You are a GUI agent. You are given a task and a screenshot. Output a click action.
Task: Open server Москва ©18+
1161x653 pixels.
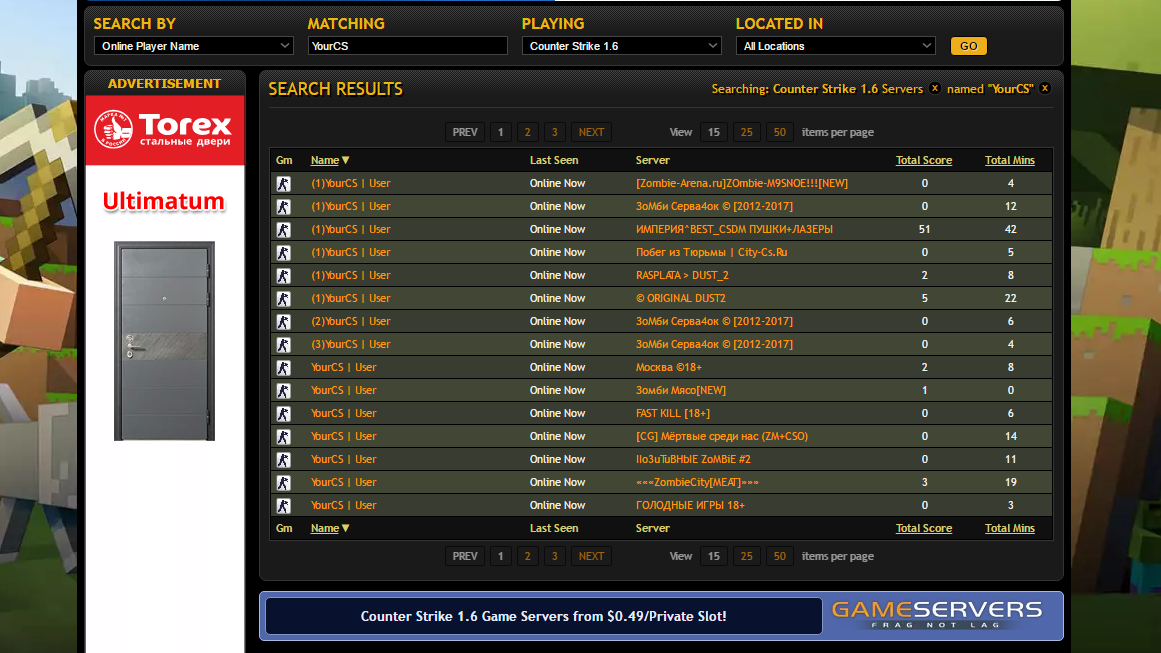coord(669,367)
